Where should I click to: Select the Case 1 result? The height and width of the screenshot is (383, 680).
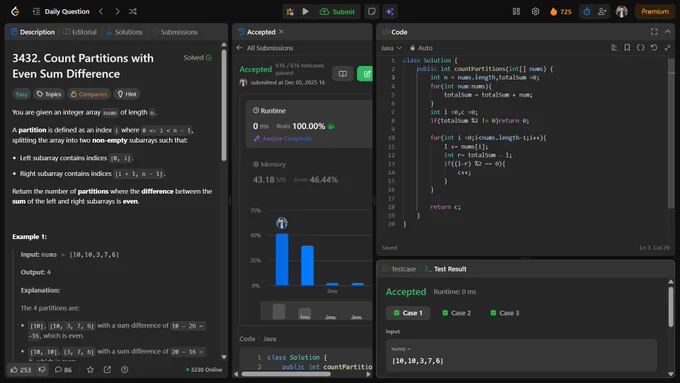coord(408,313)
